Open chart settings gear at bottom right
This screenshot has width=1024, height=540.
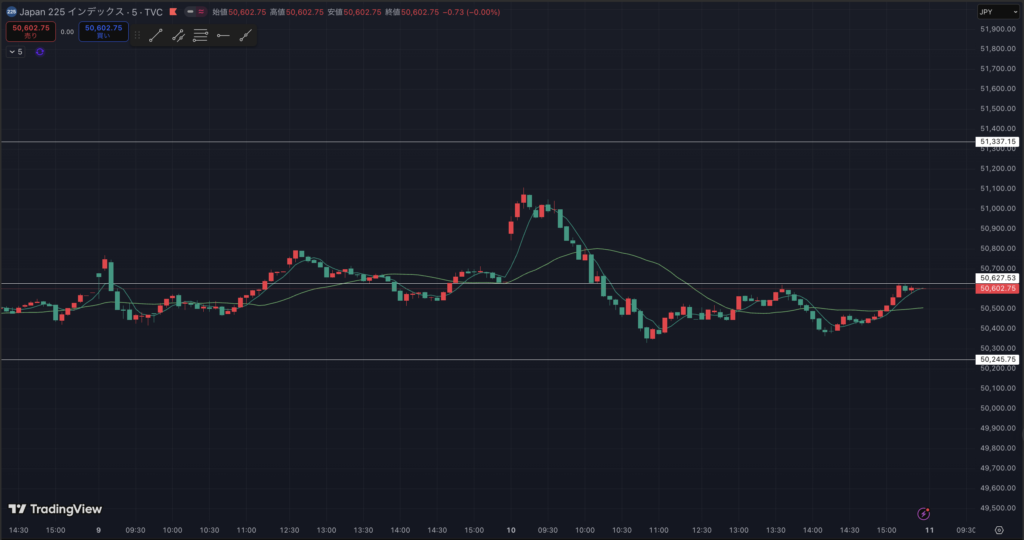click(999, 530)
